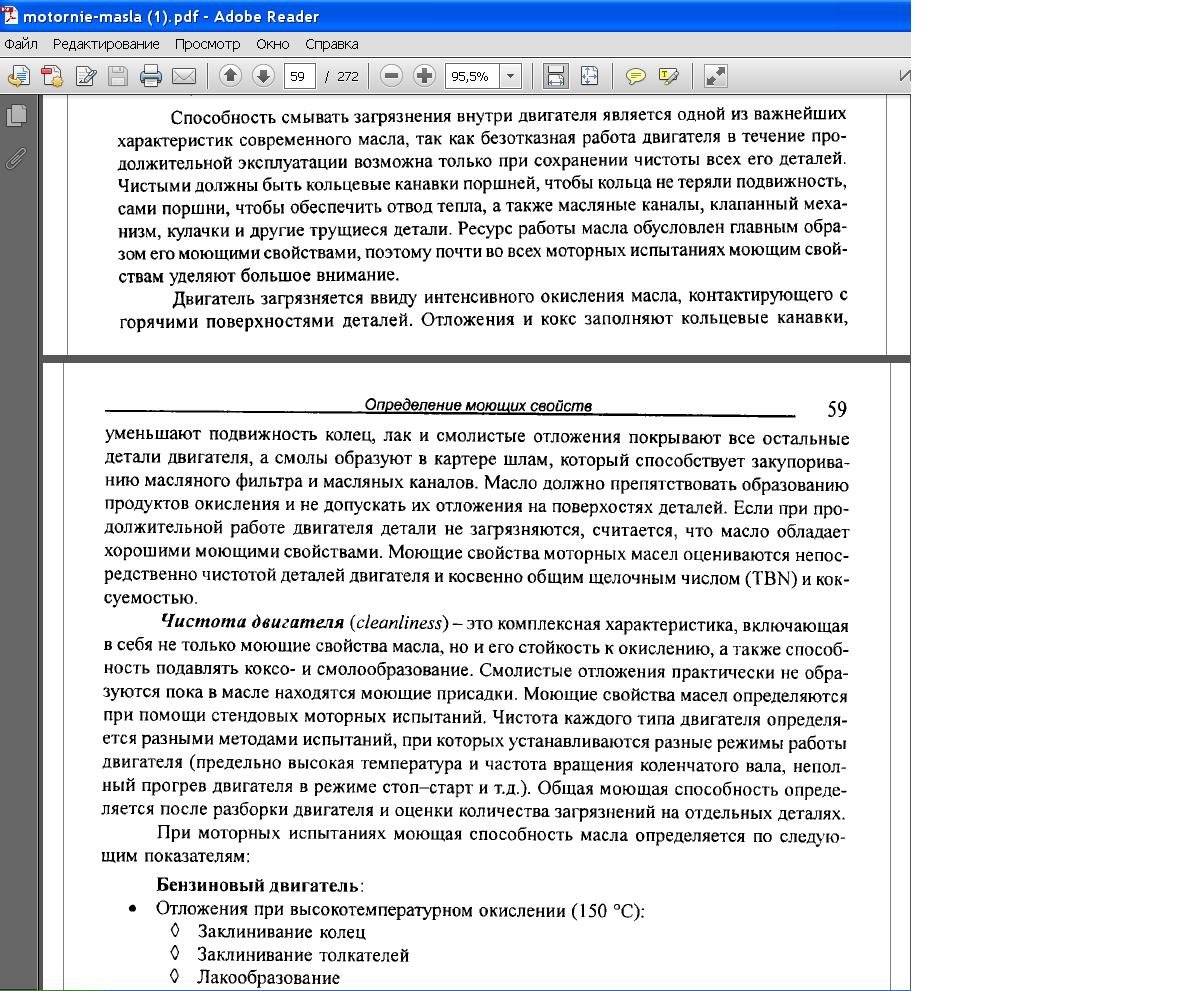Click the heading 'Бензиновый двигатель'
This screenshot has width=1194, height=991.
[257, 885]
